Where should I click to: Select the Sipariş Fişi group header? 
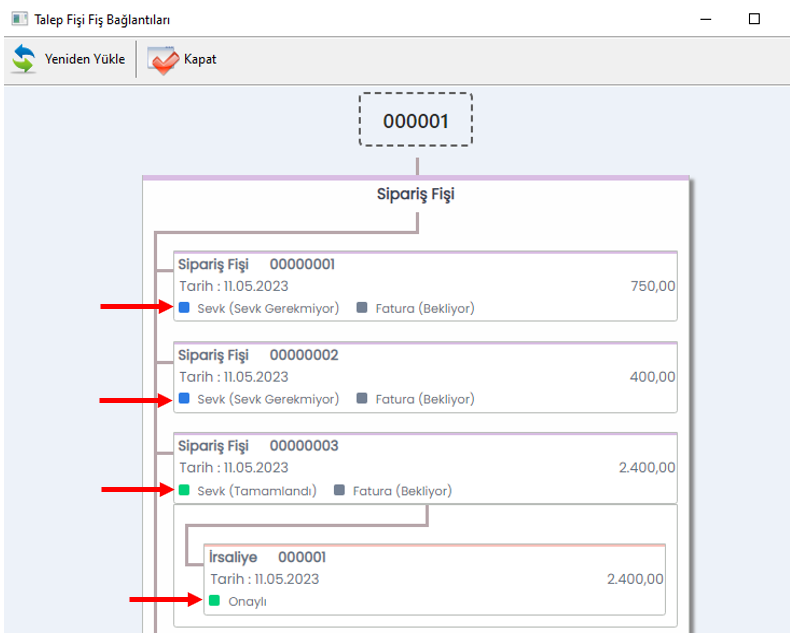(416, 194)
